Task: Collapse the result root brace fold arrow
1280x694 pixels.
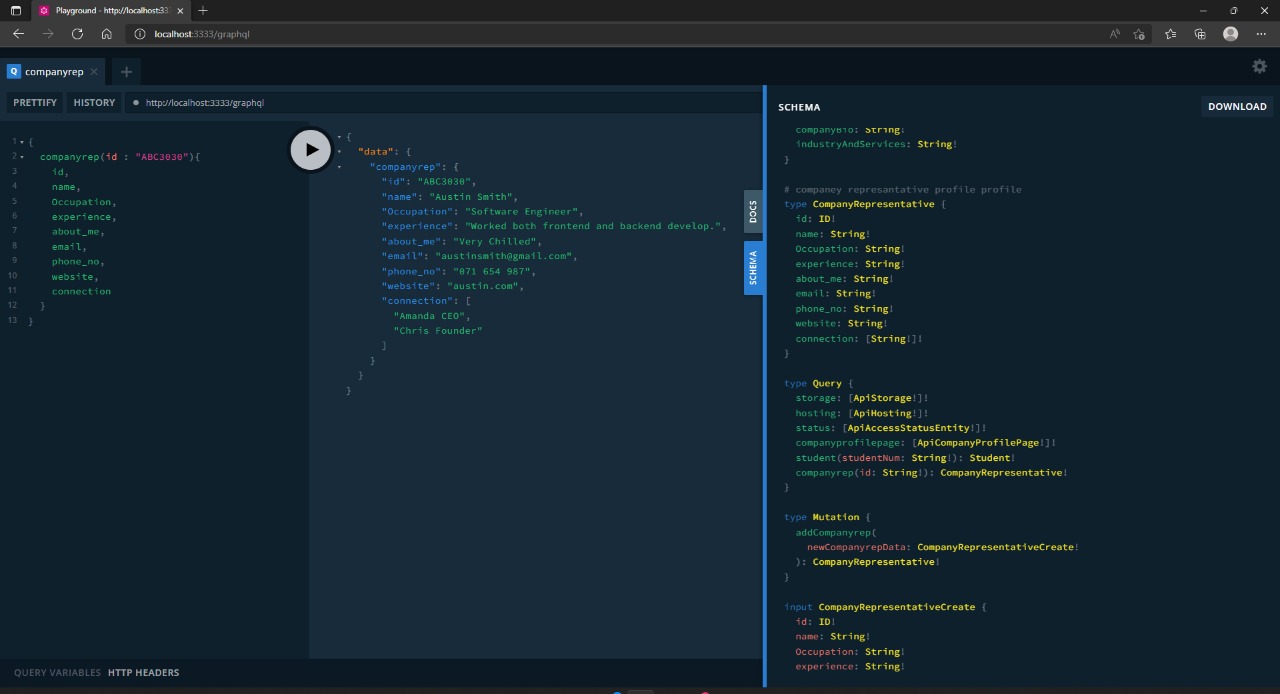Action: click(x=339, y=137)
